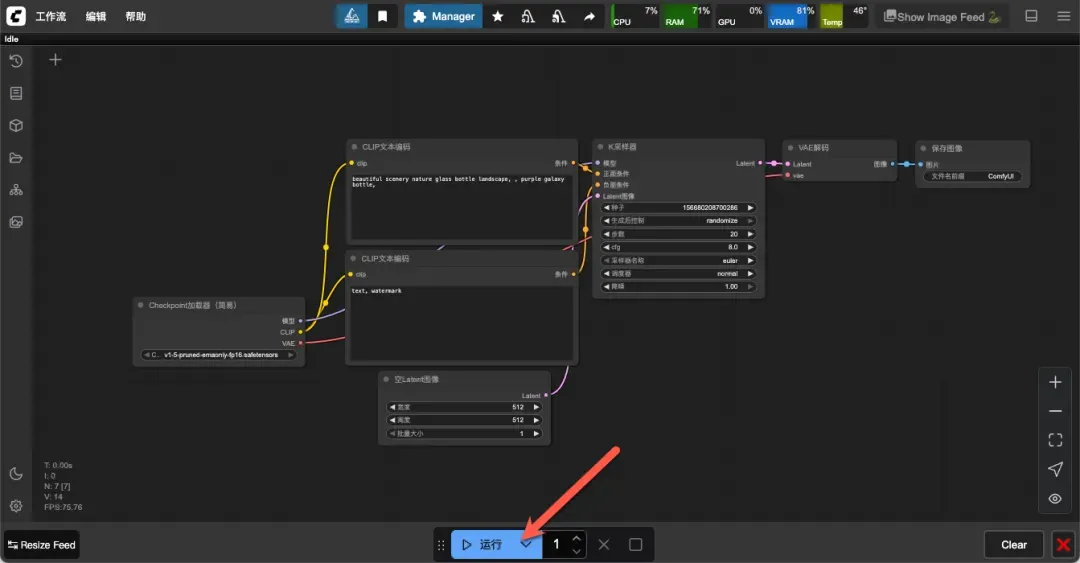Viewport: 1080px width, 563px height.
Task: Collapse the 空Latent图像 node via its dot
Action: [x=386, y=379]
